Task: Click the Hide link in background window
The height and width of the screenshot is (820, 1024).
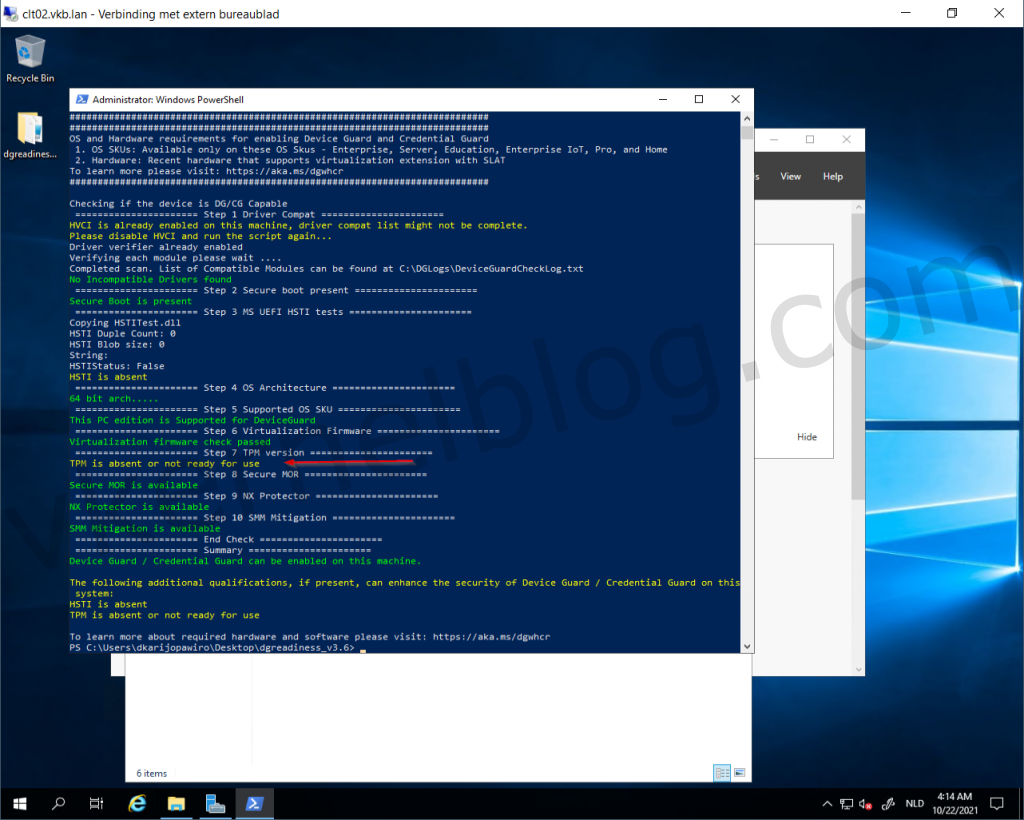Action: point(806,437)
